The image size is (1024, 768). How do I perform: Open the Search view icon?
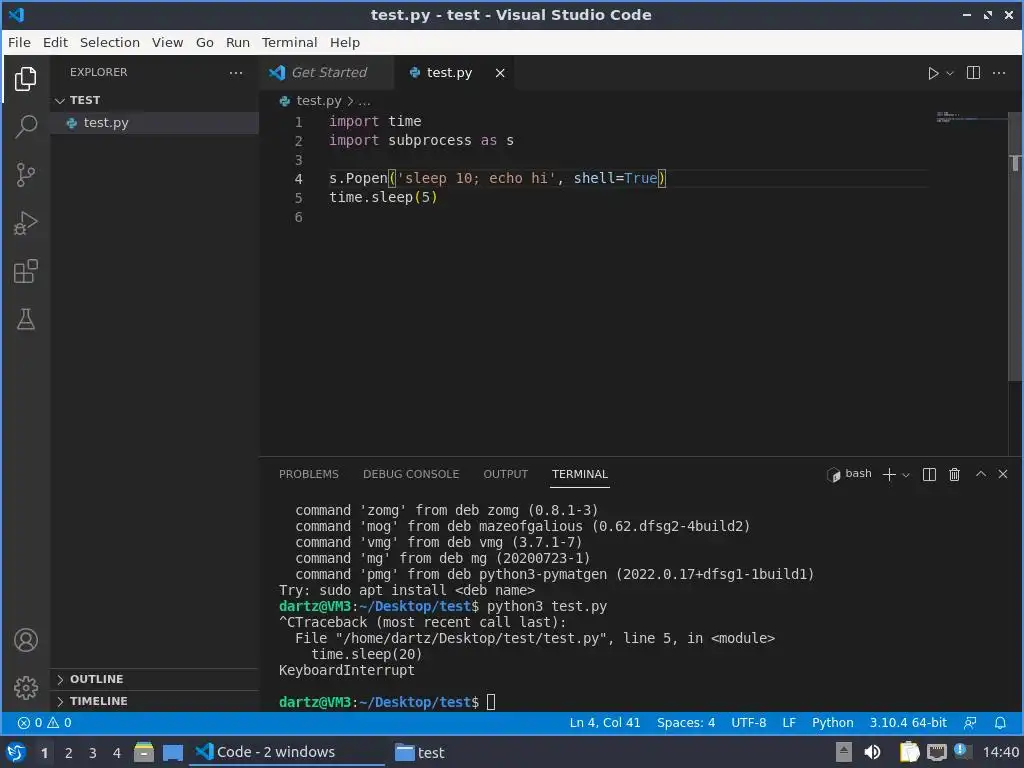point(25,126)
